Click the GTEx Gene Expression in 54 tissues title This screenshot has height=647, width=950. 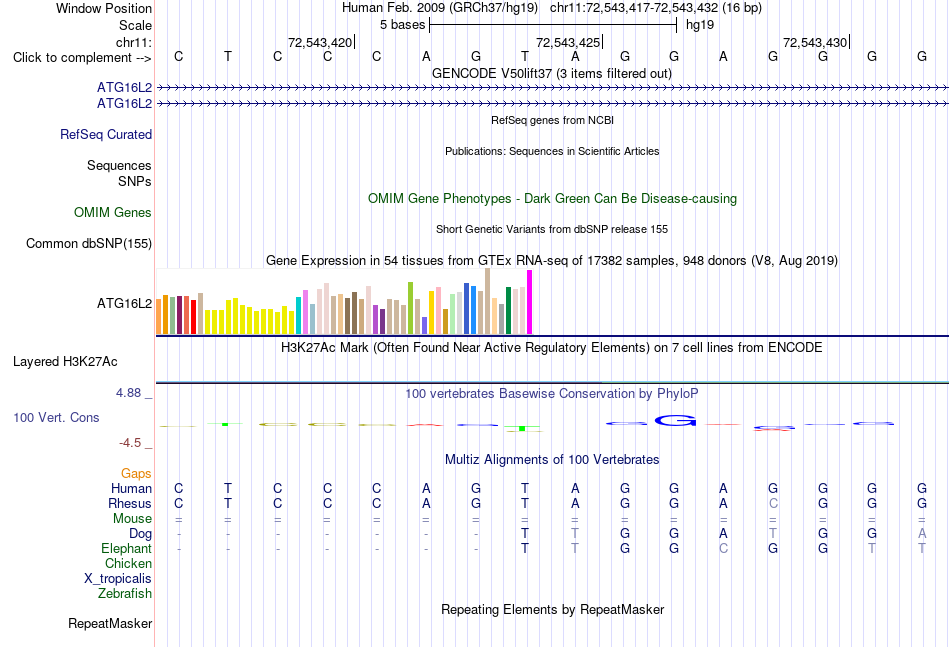[552, 260]
